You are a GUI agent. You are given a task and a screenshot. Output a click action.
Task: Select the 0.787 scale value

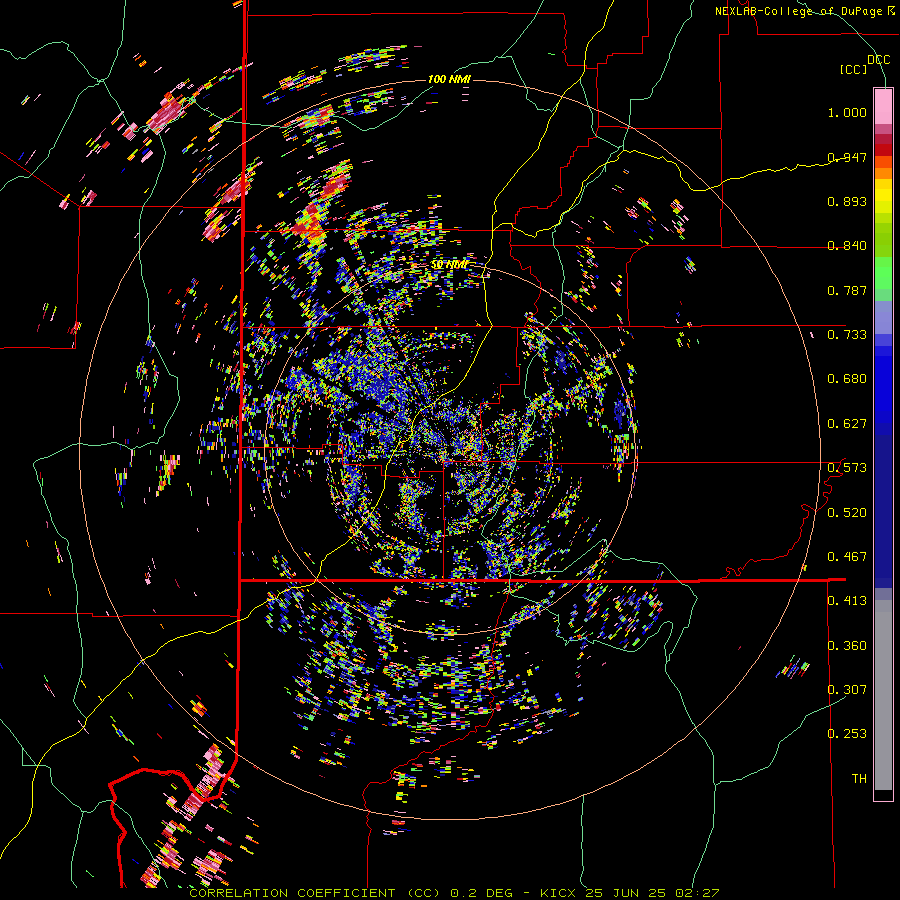tap(847, 290)
